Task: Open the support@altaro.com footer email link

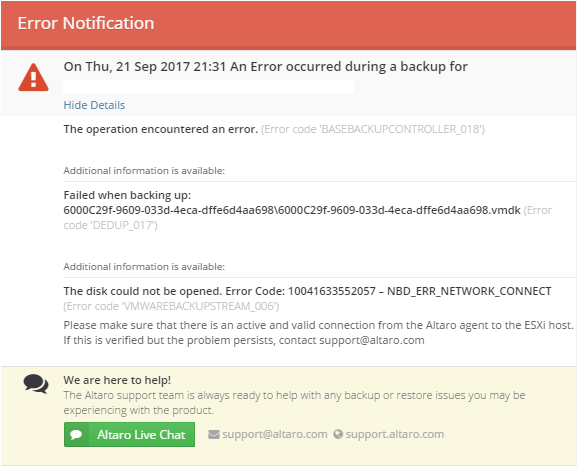Action: point(275,434)
